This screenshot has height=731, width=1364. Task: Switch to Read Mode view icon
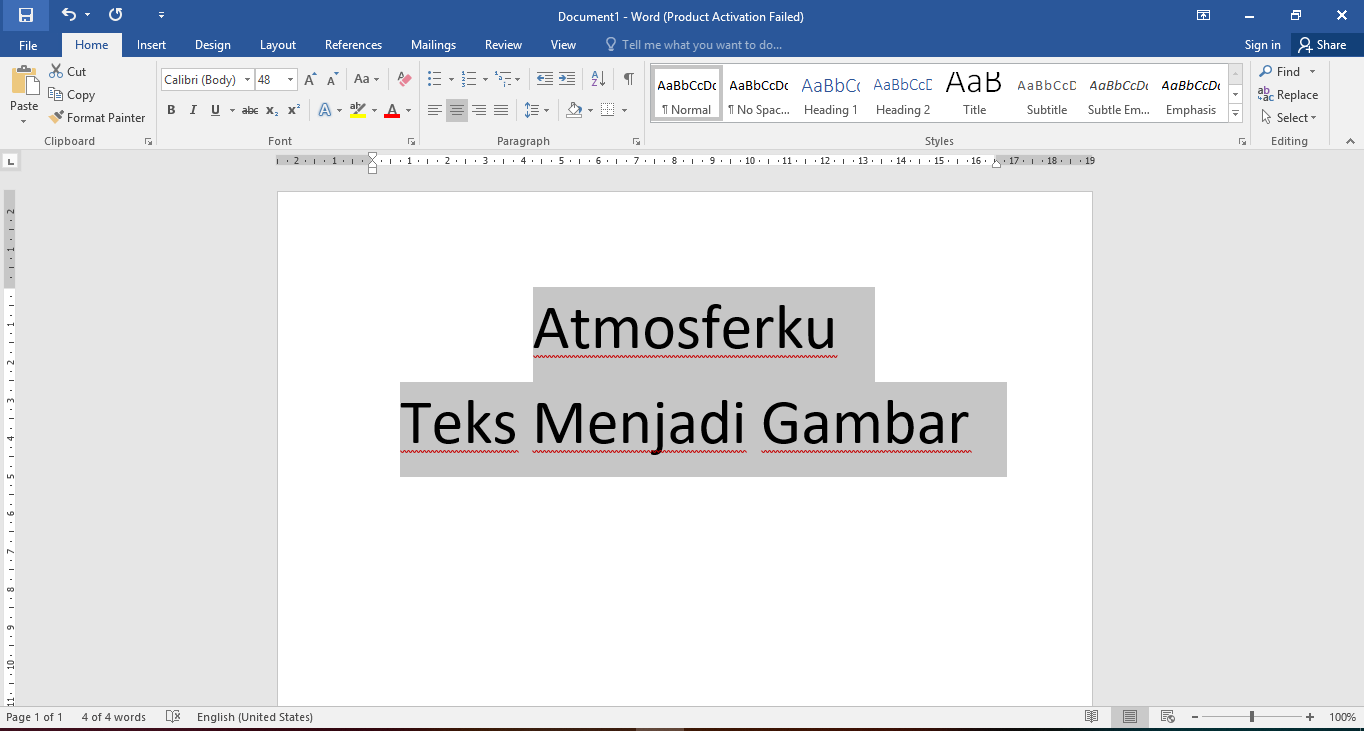(x=1092, y=717)
